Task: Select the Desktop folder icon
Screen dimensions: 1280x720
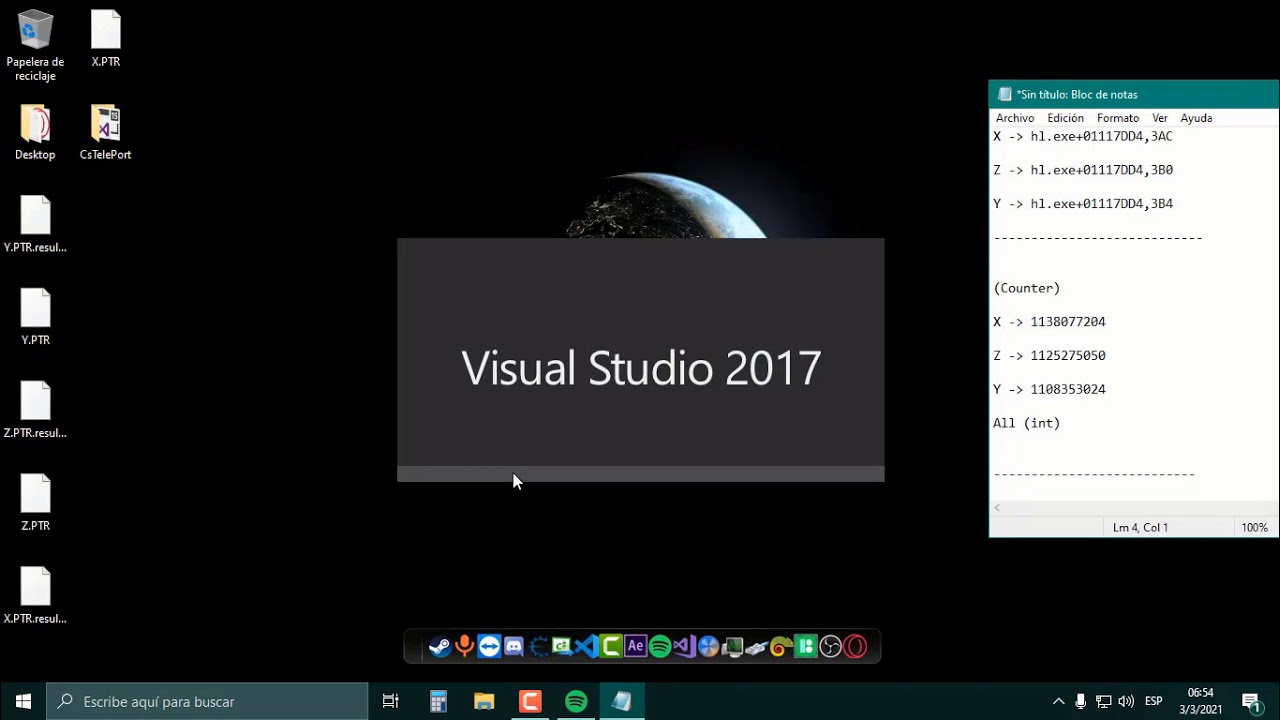Action: (35, 132)
